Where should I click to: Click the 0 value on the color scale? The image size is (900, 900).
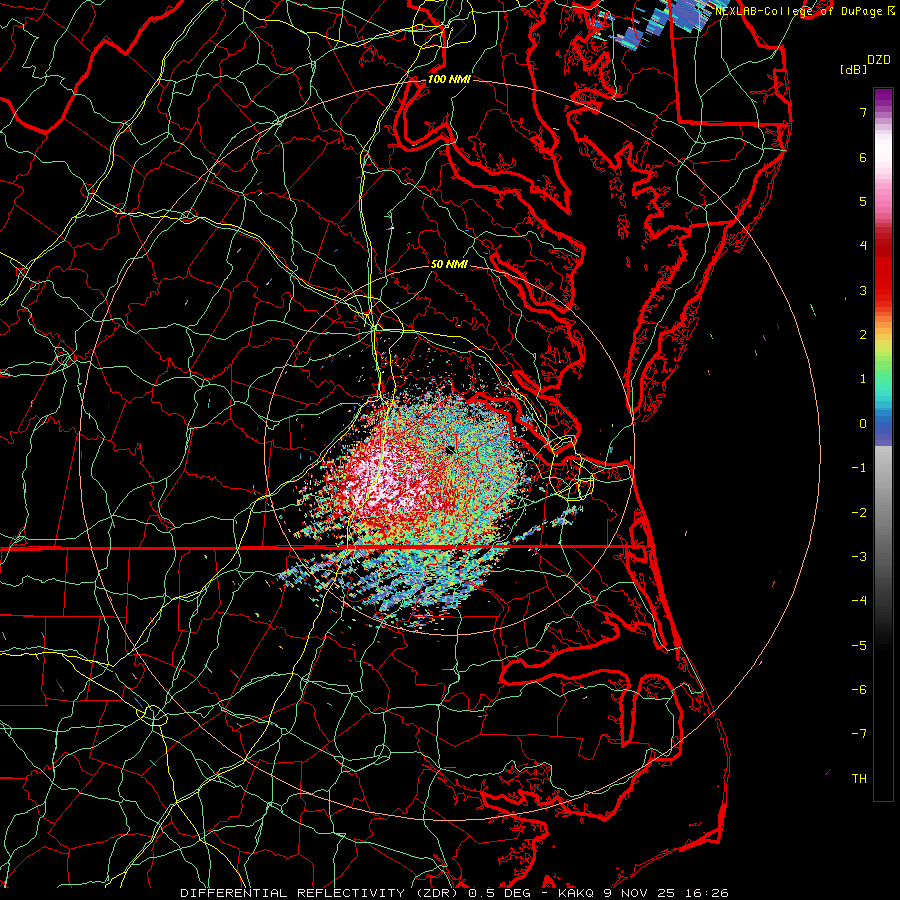coord(863,424)
